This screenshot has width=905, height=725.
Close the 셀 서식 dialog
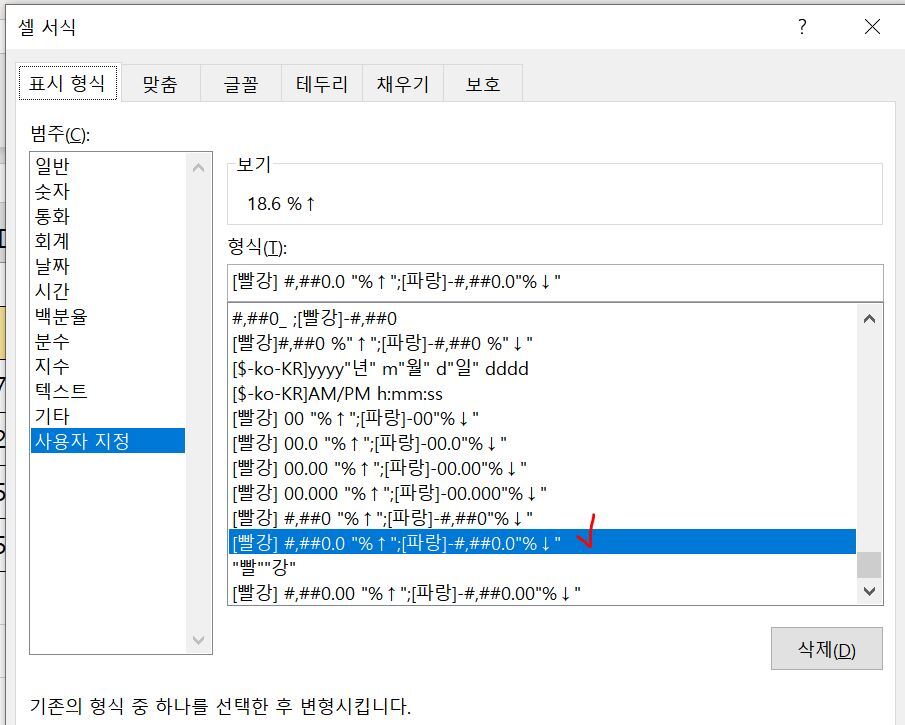(872, 27)
